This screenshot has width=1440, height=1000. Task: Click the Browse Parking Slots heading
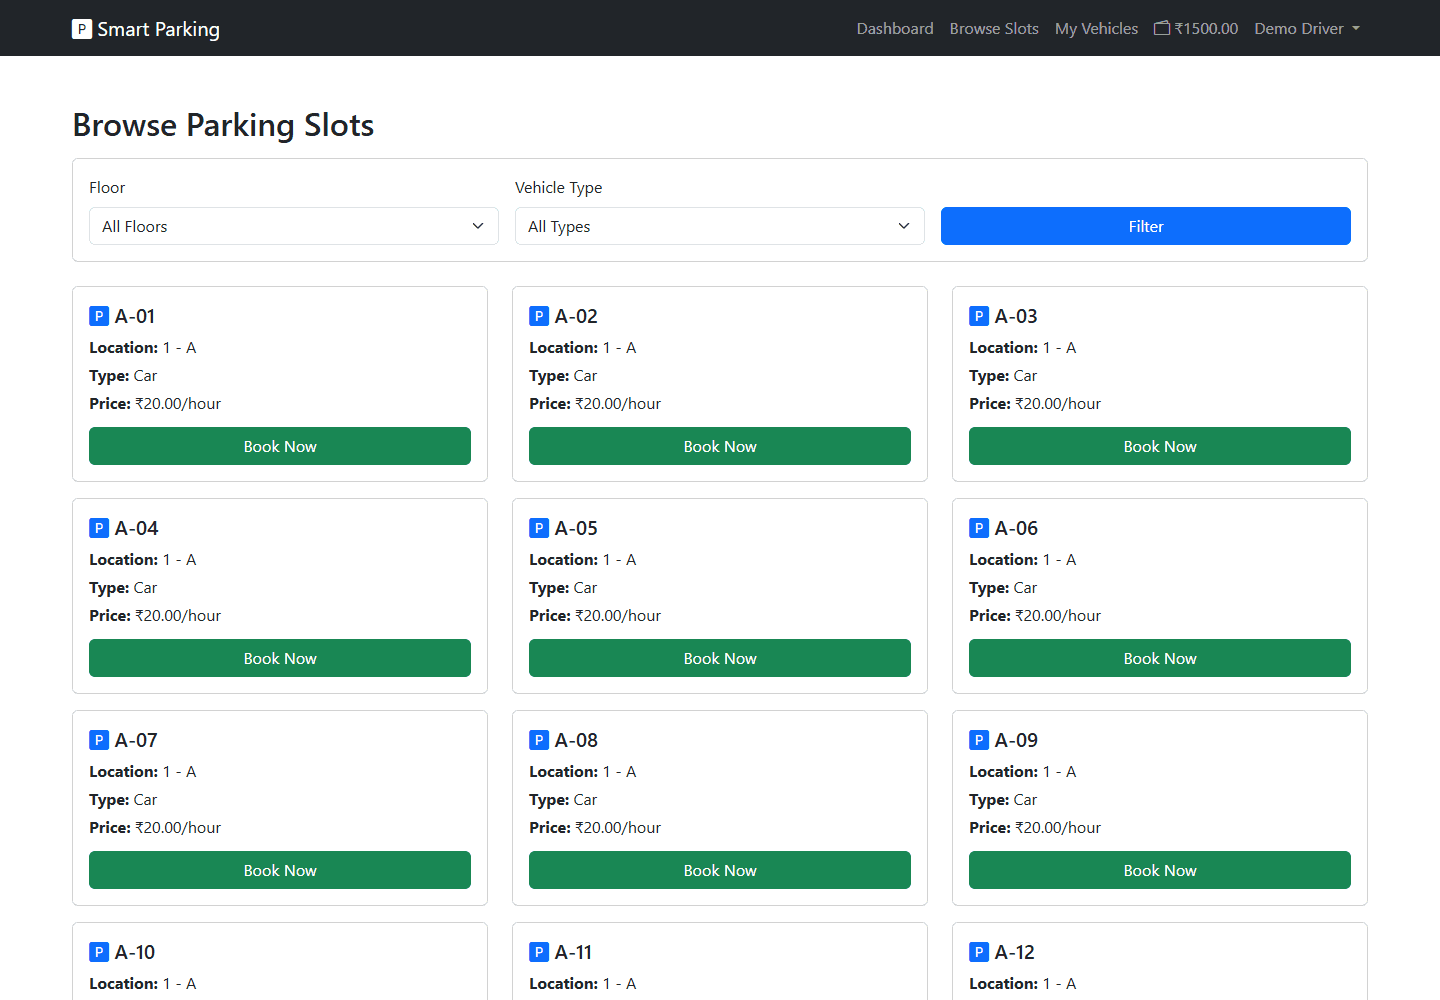click(223, 125)
